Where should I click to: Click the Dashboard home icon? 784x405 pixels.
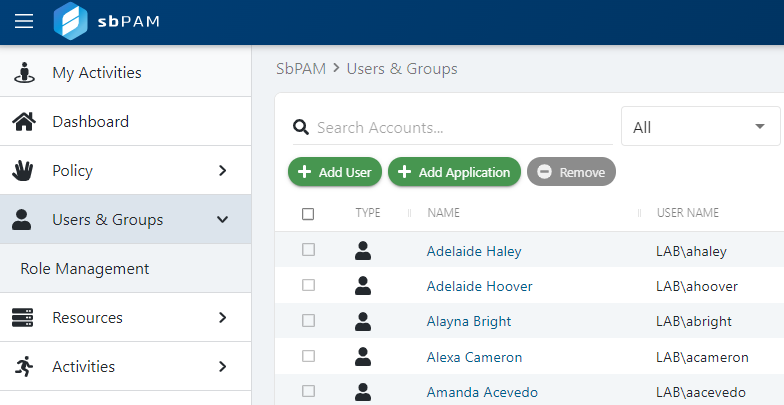(23, 122)
